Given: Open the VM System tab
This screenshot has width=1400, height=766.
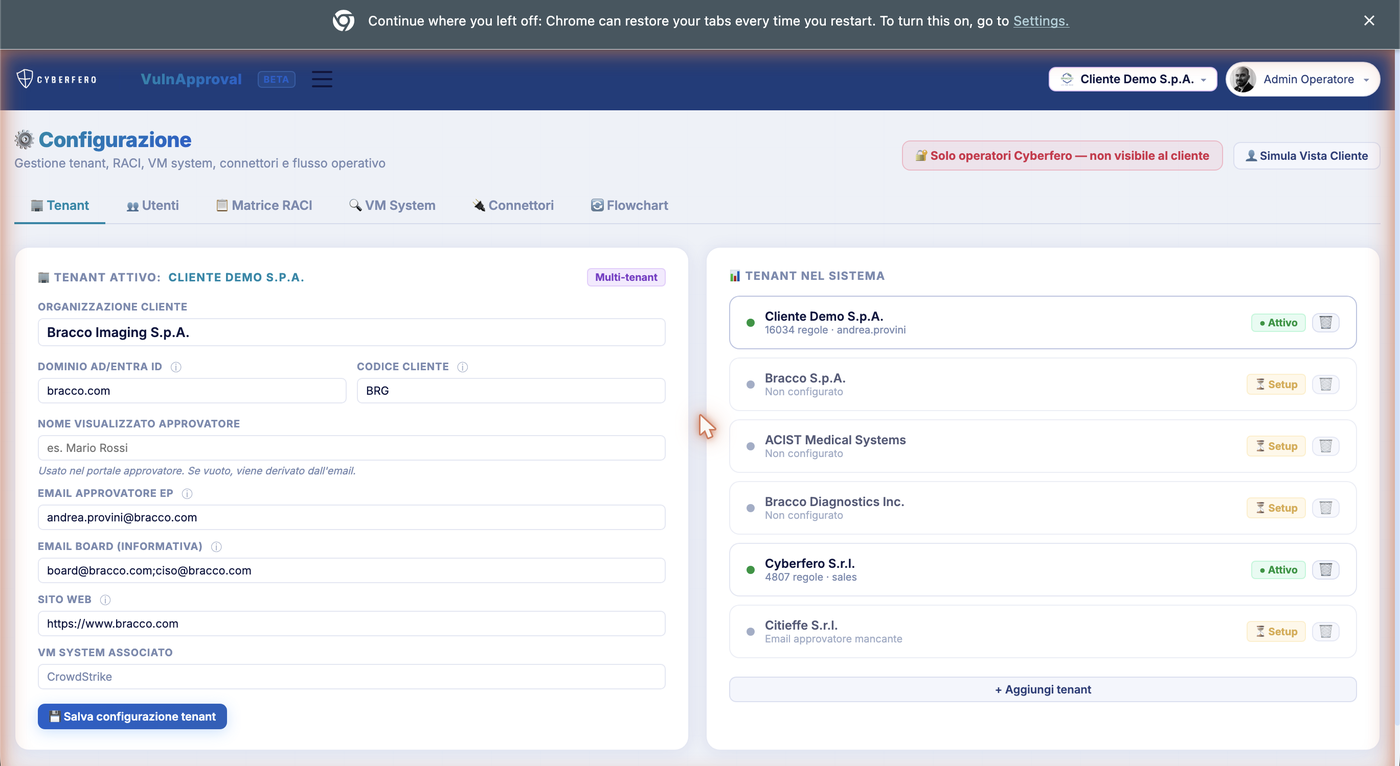Looking at the screenshot, I should point(392,205).
